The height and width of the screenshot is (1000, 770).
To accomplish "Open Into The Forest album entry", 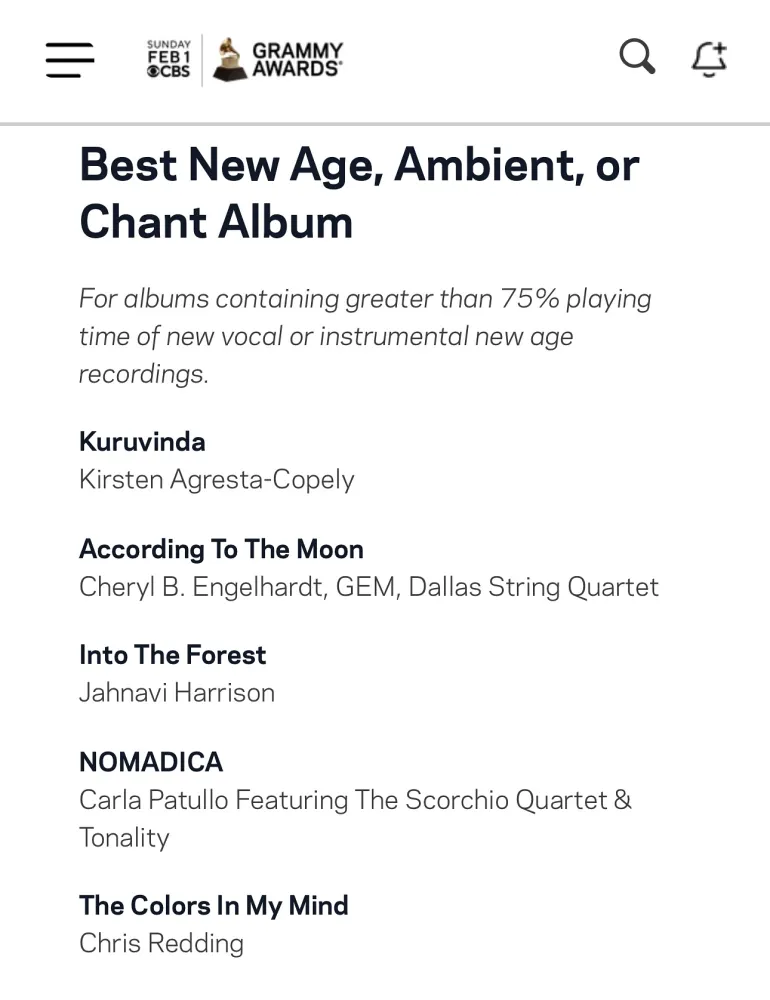I will point(172,655).
